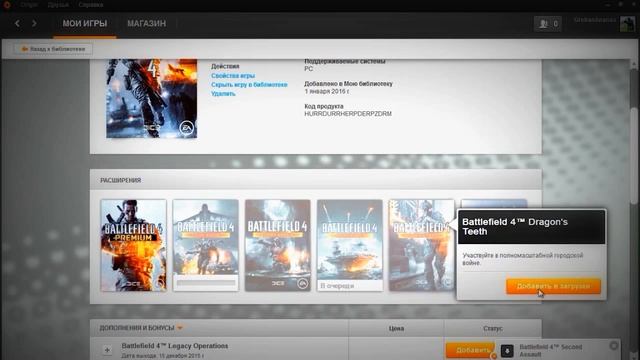Click the Battlefield 4 Dragon's Teeth tooltip title
The height and width of the screenshot is (360, 640).
pos(515,227)
